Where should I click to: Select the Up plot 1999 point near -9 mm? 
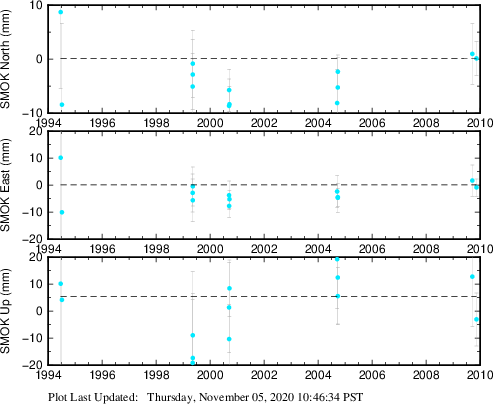[193, 335]
